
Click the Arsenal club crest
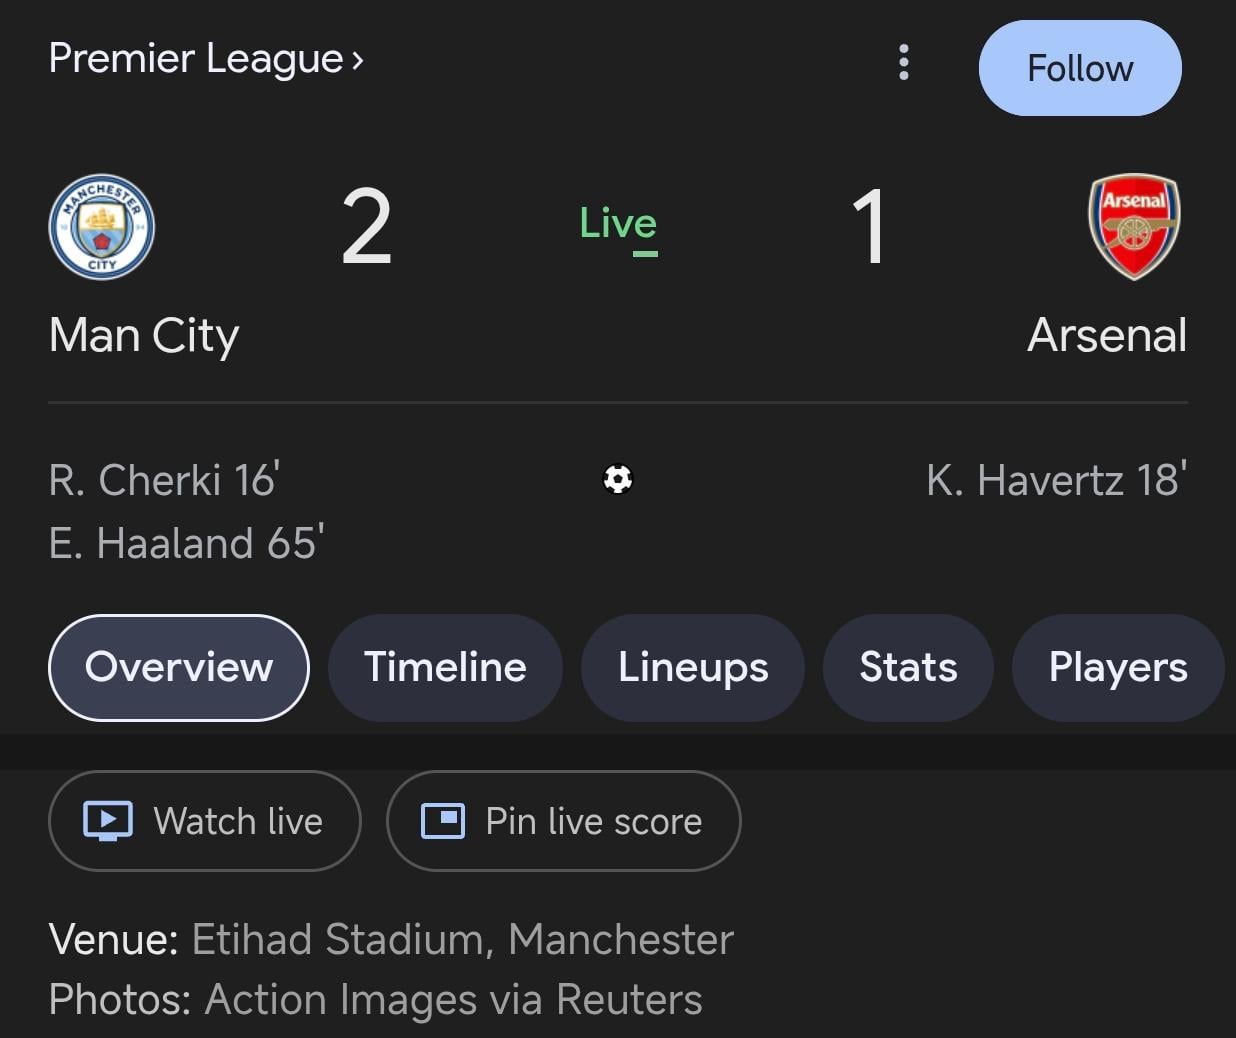[x=1134, y=227]
